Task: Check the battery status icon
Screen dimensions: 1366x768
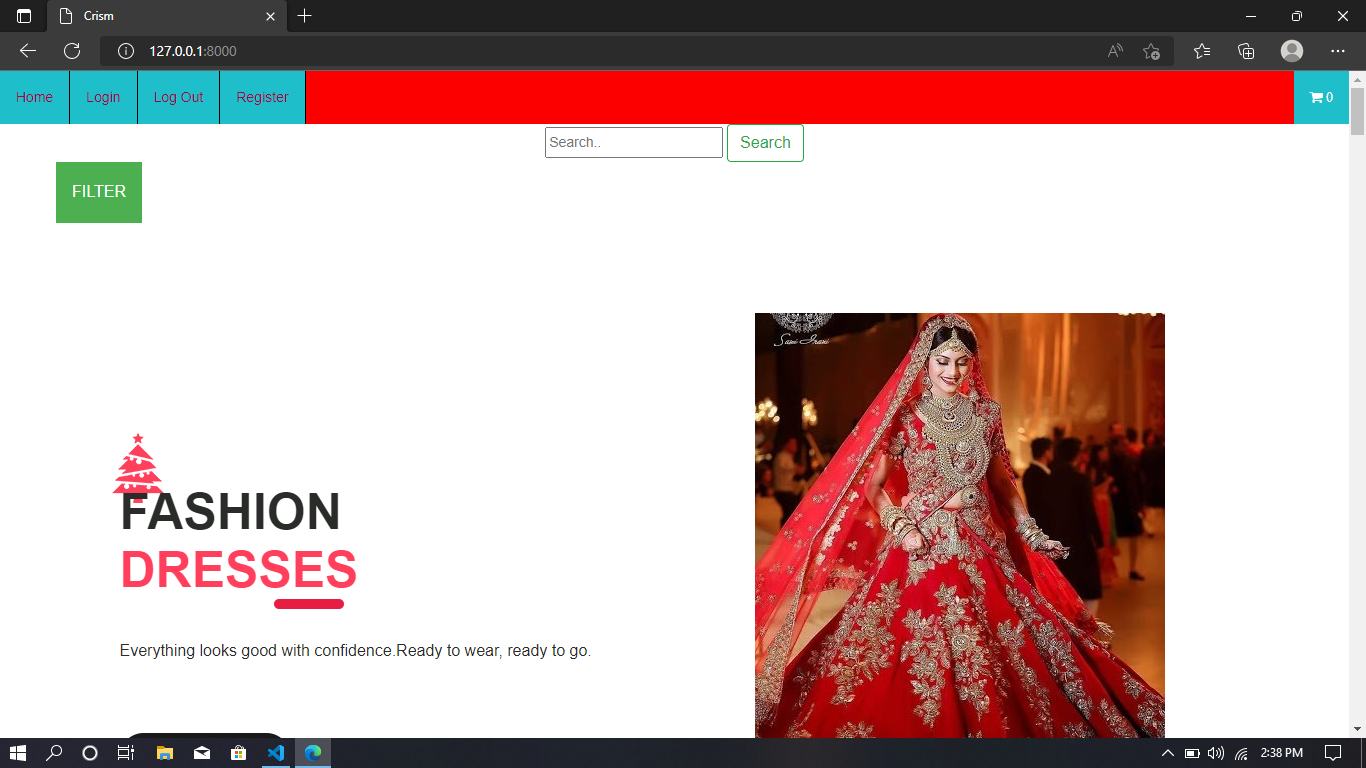Action: tap(1192, 753)
